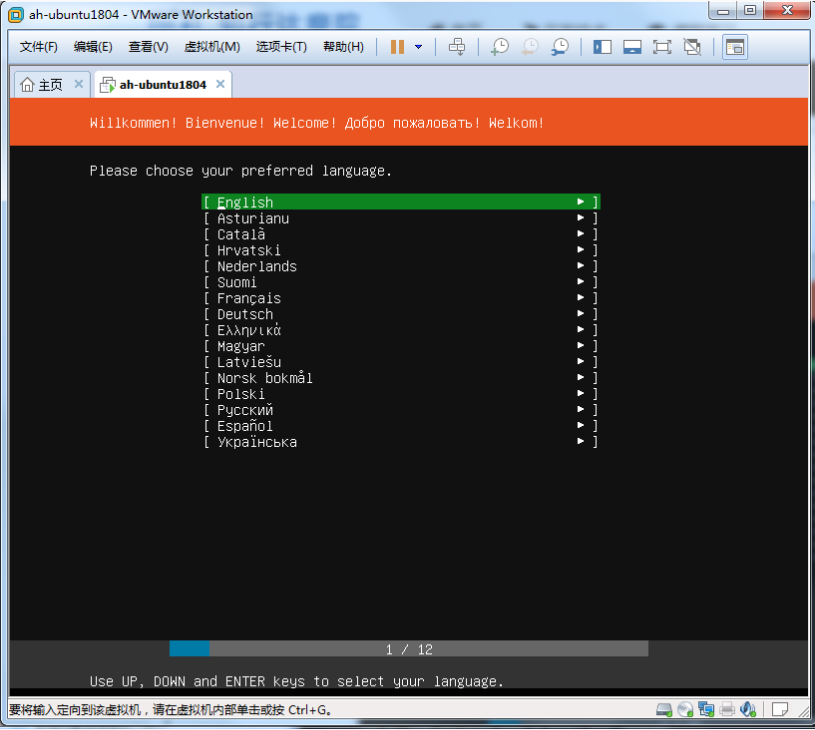Open the power options dropdown arrow
Screen dimensions: 815x730
pos(418,47)
